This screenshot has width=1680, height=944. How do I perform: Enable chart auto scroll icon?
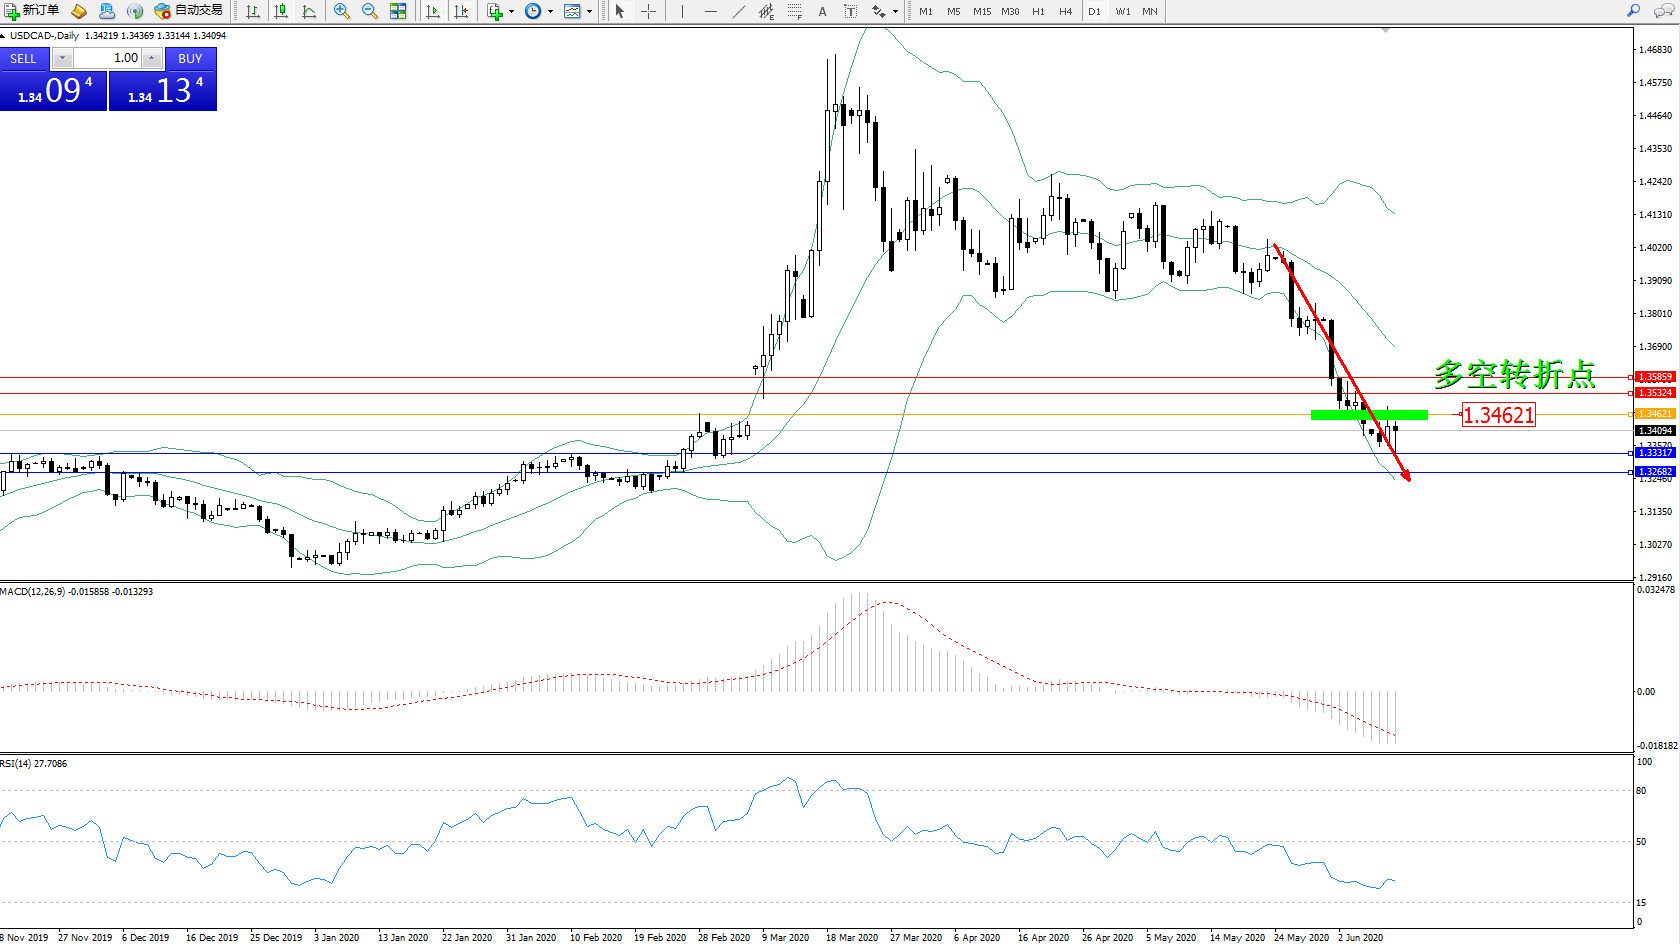tap(433, 11)
